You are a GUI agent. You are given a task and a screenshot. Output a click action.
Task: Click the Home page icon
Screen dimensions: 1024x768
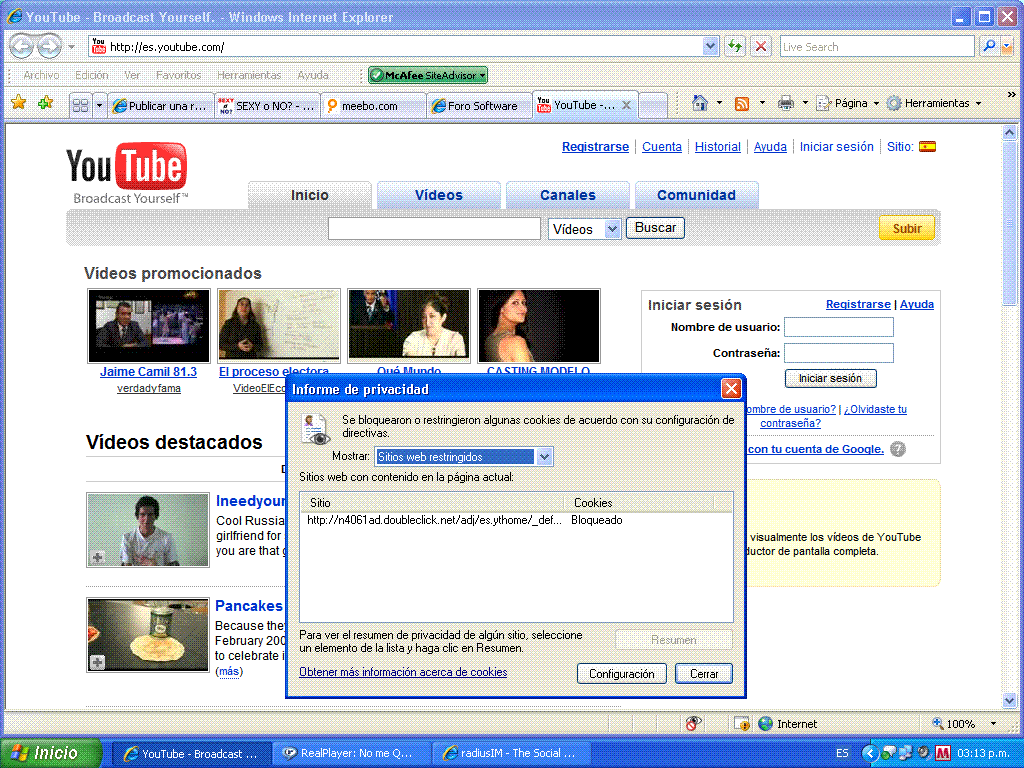tap(699, 103)
